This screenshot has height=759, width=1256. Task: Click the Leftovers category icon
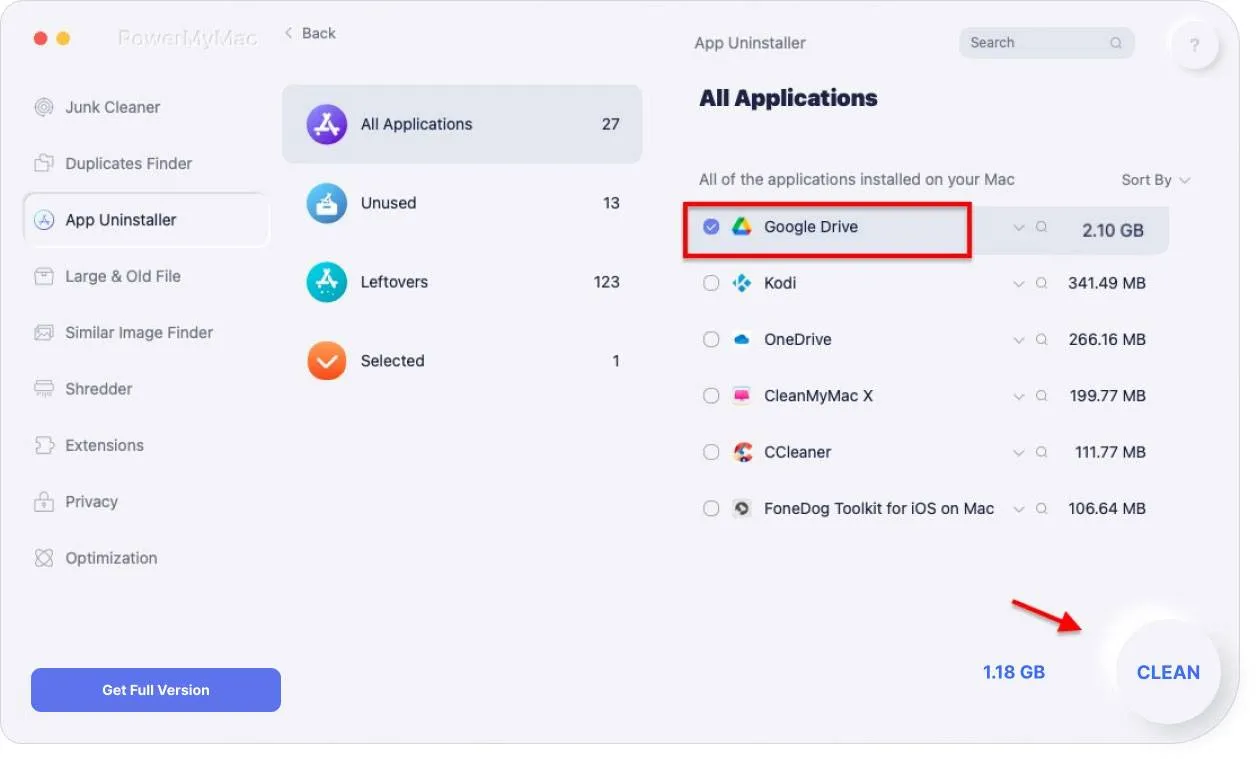(327, 282)
